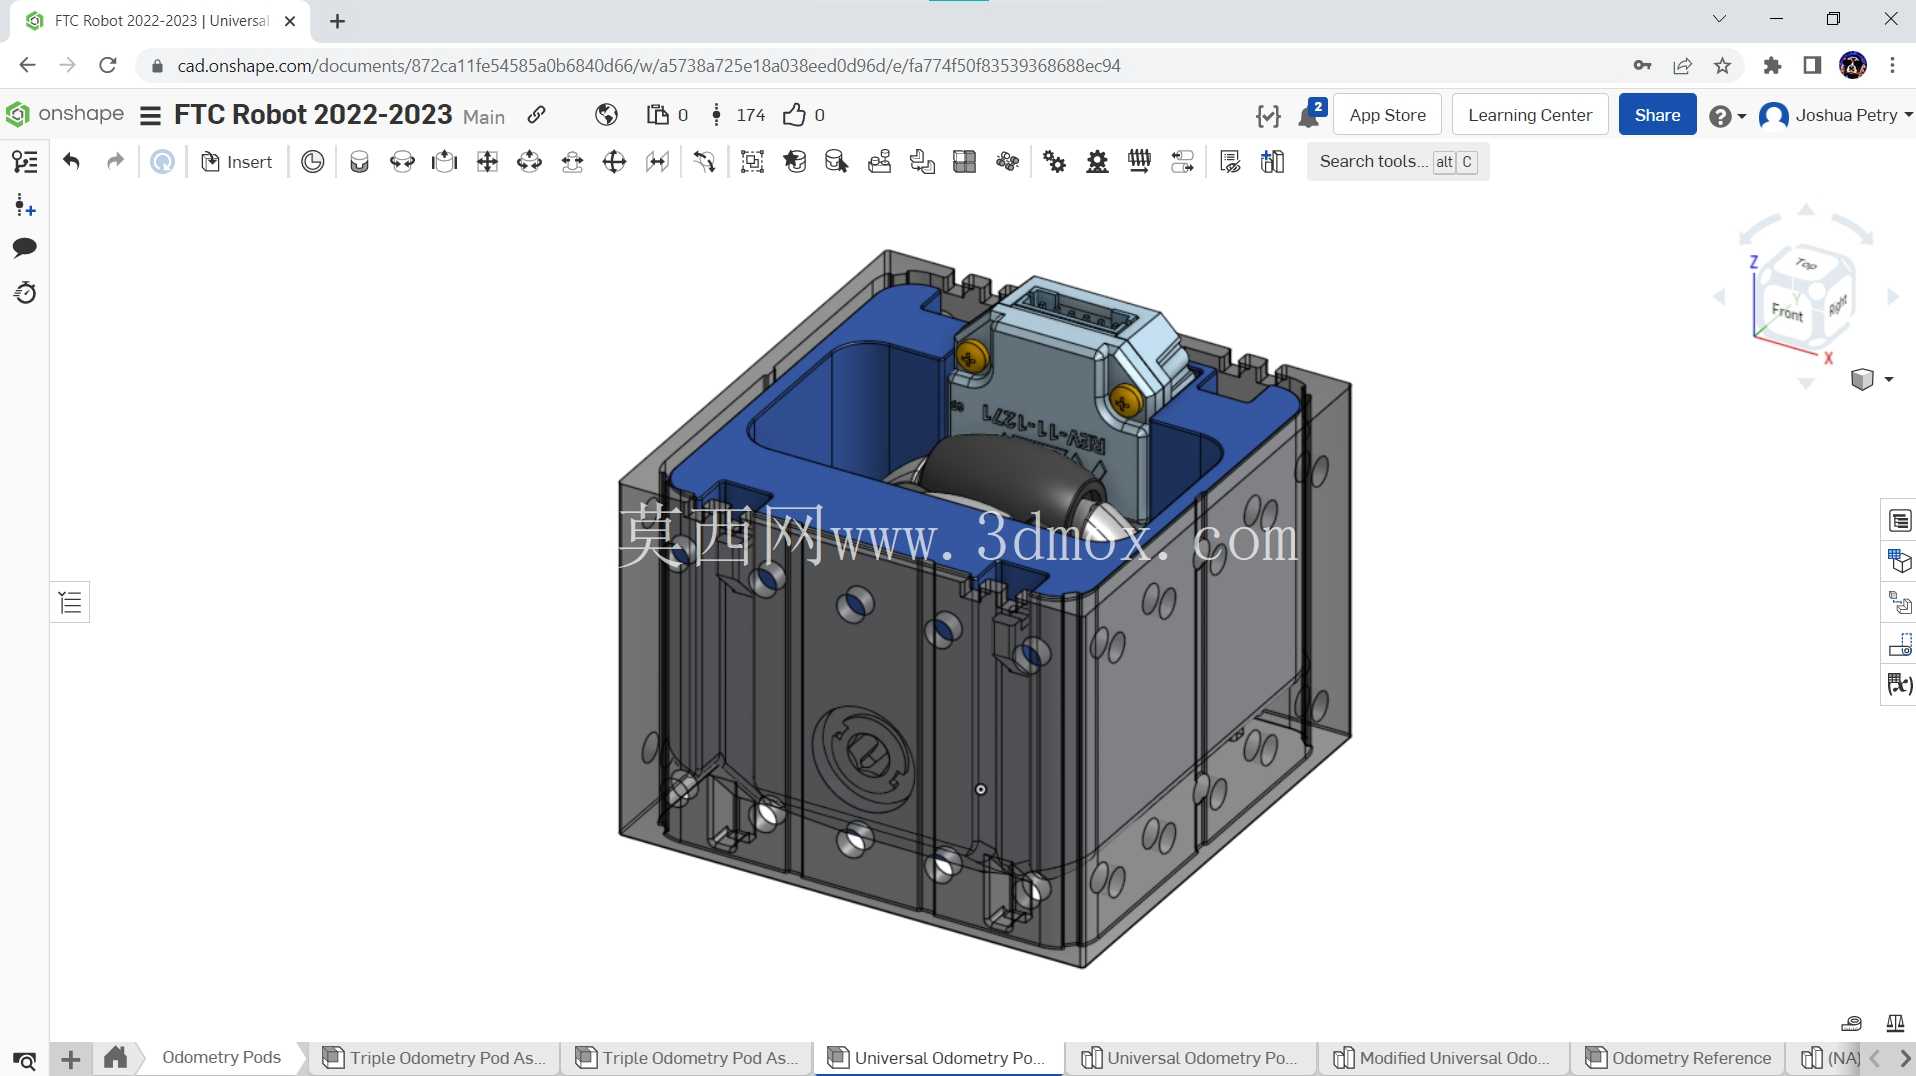Expand the collapsed feature list button
1916x1076 pixels.
click(70, 602)
